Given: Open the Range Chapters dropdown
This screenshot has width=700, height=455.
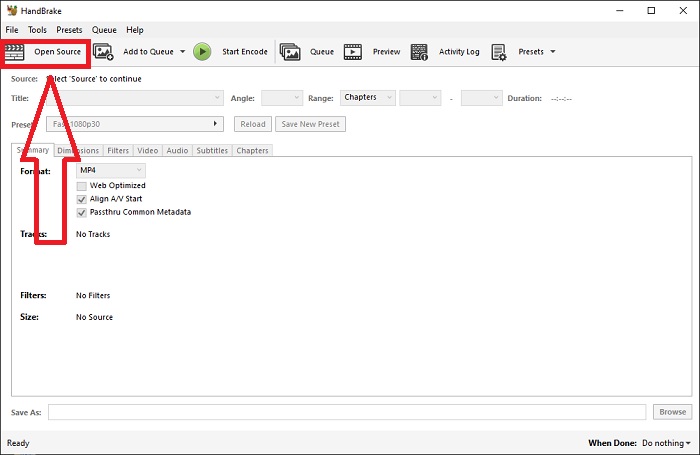Looking at the screenshot, I should tap(366, 98).
